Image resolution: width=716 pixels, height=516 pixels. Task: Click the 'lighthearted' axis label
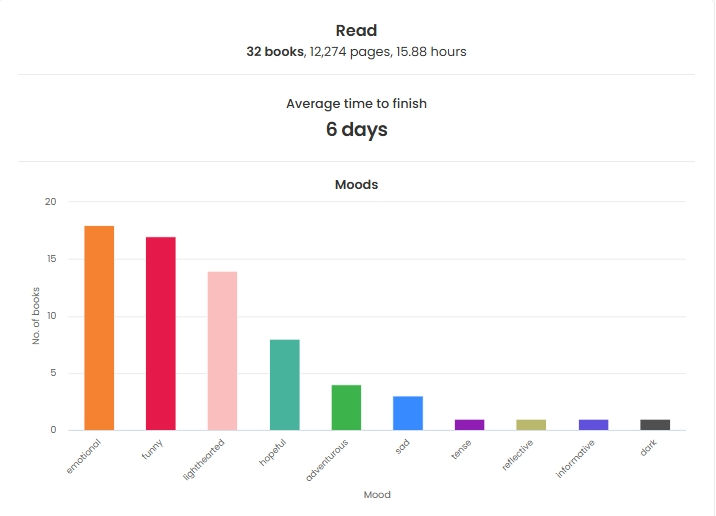[204, 459]
